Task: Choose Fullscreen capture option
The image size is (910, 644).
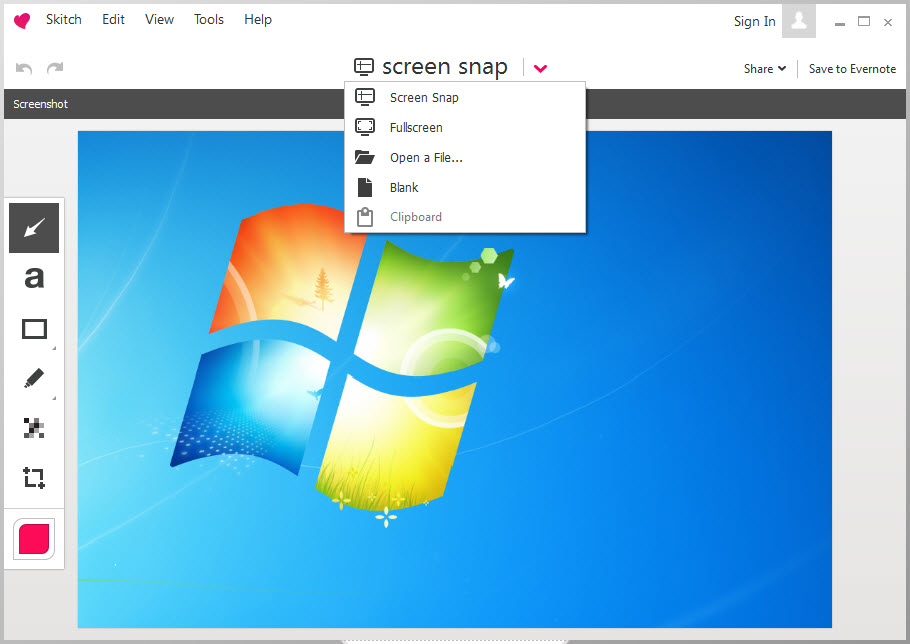Action: [465, 127]
